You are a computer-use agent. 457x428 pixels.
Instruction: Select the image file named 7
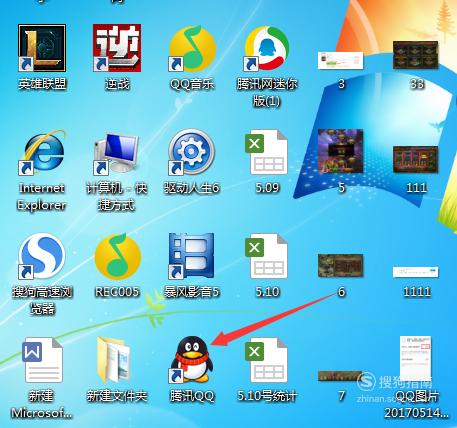340,376
